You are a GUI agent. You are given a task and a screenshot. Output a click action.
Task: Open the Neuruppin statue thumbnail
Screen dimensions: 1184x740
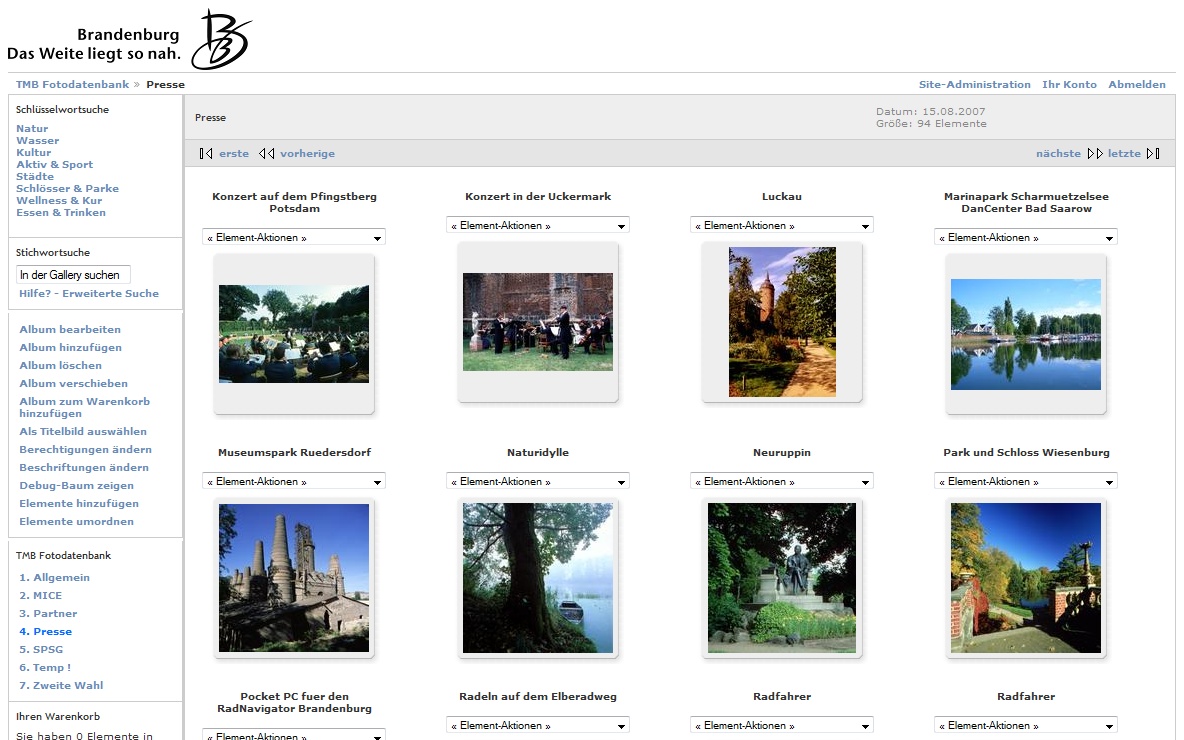click(782, 578)
